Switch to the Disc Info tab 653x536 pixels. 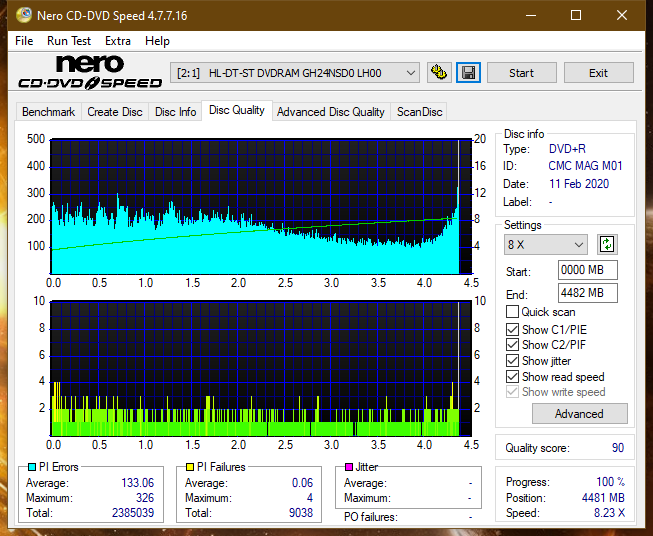[175, 112]
